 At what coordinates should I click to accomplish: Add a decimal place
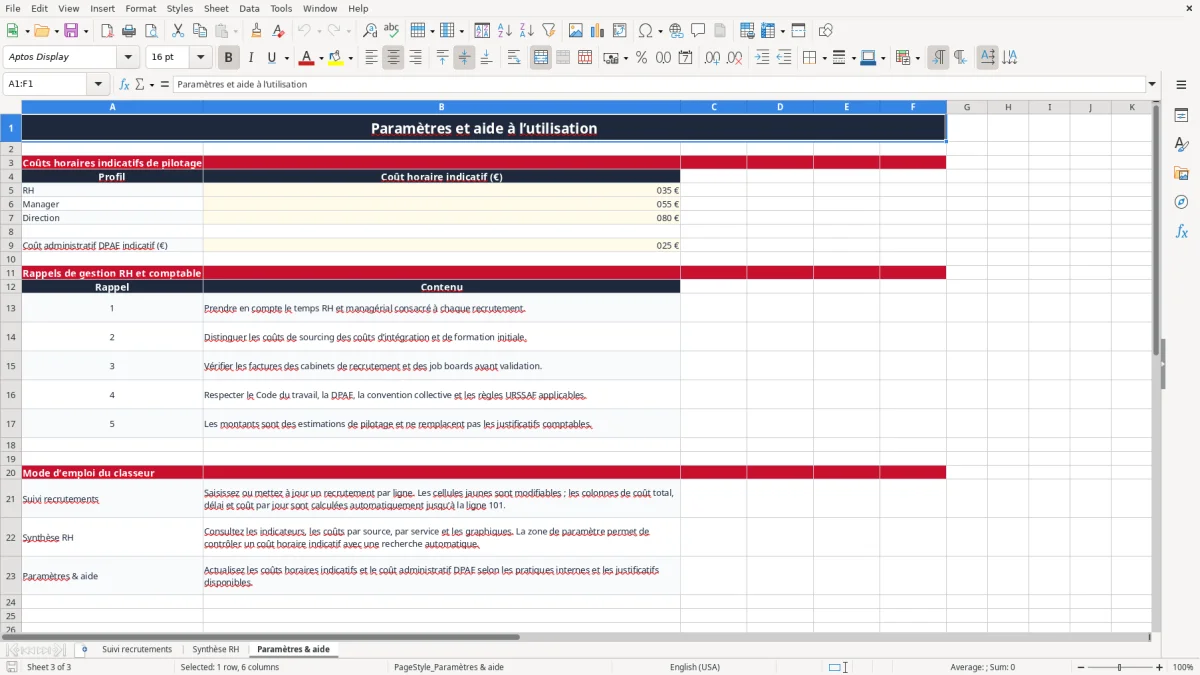click(x=710, y=58)
